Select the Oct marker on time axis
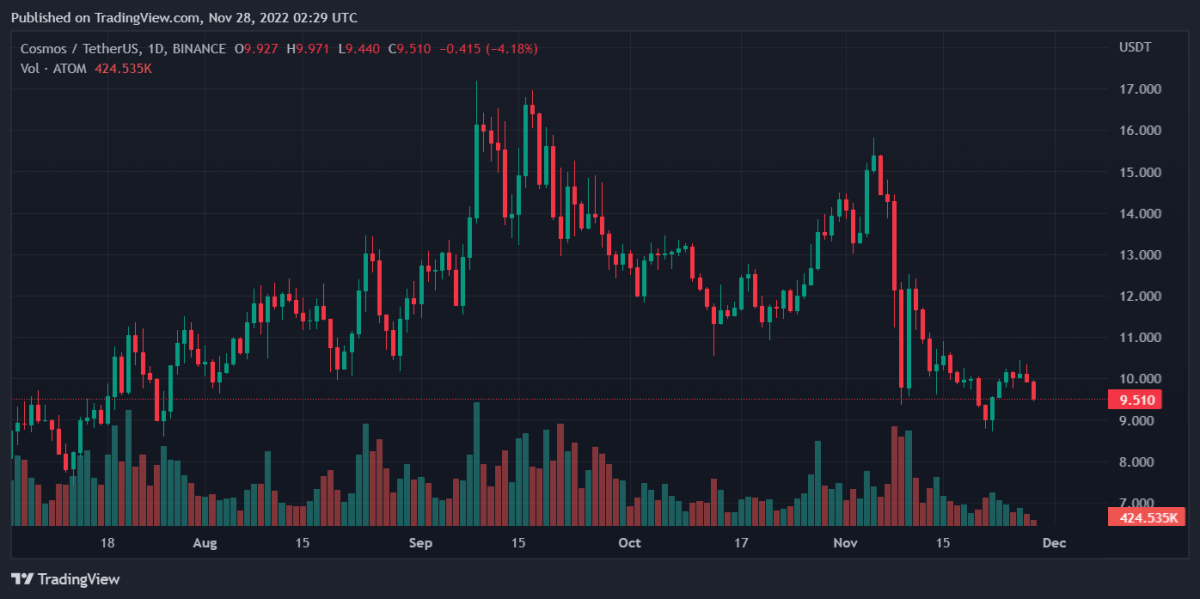1200x599 pixels. (629, 543)
